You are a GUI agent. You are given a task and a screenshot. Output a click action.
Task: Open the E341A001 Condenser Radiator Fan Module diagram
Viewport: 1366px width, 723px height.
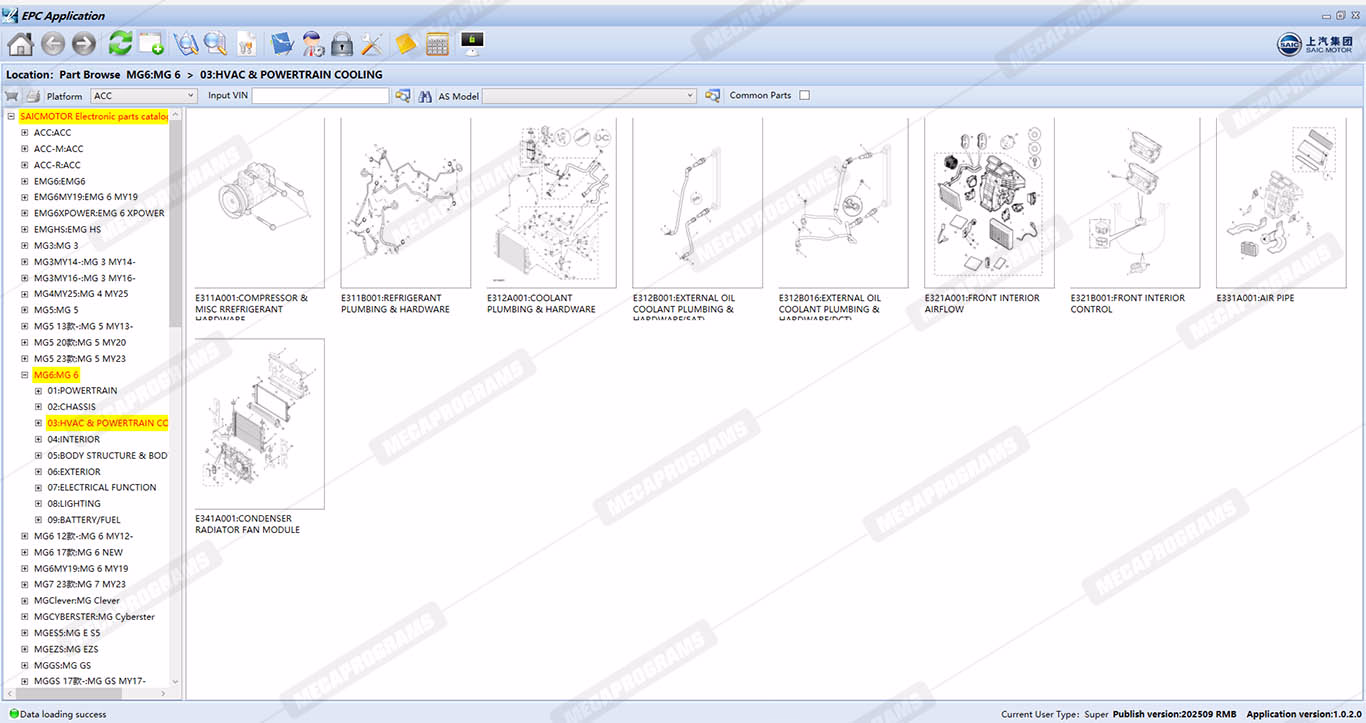(x=260, y=424)
